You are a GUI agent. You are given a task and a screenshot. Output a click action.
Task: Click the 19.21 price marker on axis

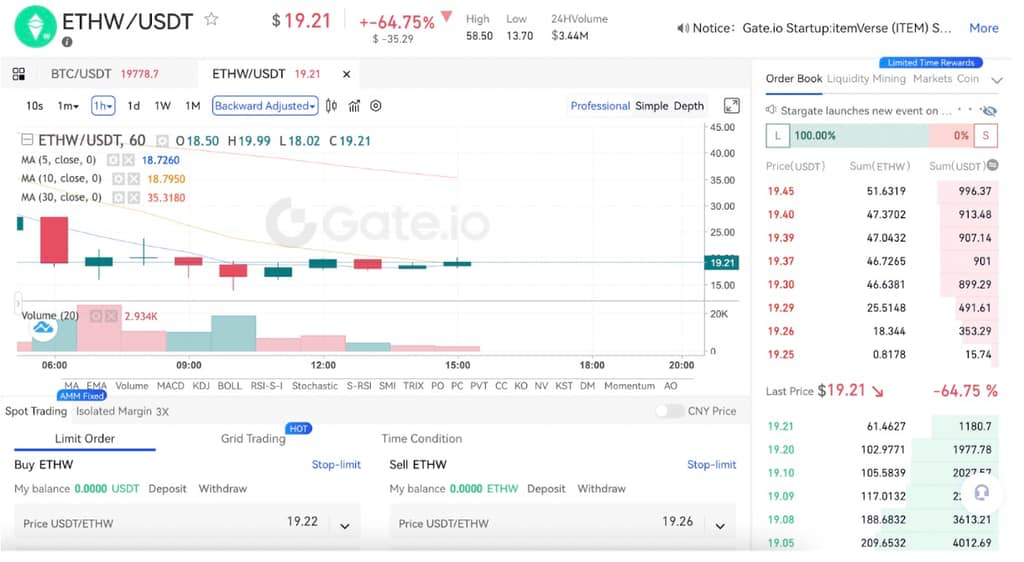[x=722, y=263]
